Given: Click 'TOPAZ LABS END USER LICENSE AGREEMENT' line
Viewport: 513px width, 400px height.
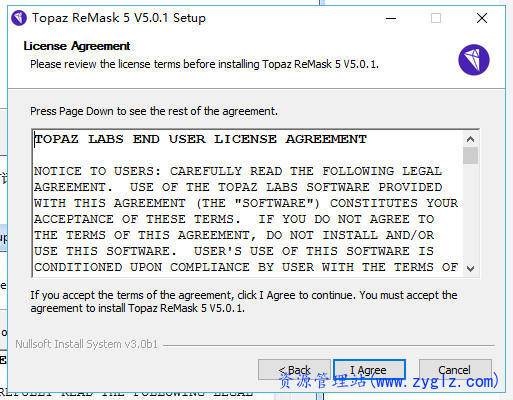Looking at the screenshot, I should (200, 139).
